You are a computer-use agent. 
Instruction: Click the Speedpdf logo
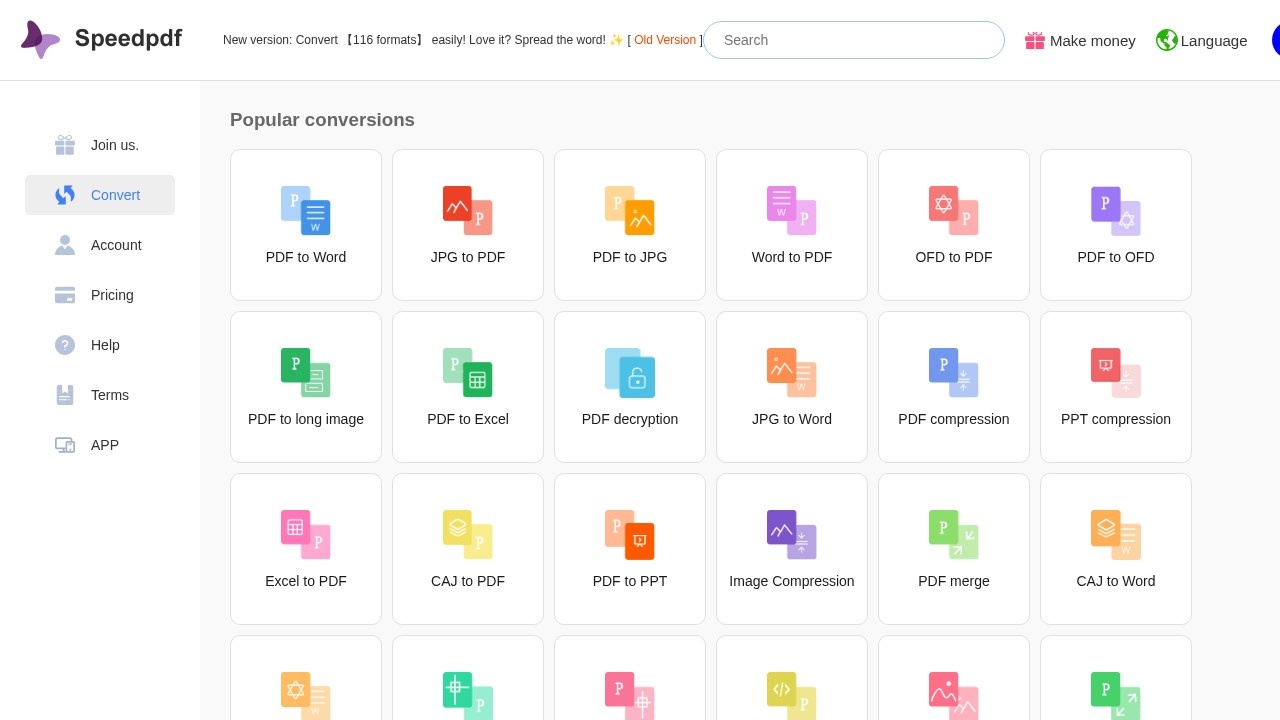[101, 39]
